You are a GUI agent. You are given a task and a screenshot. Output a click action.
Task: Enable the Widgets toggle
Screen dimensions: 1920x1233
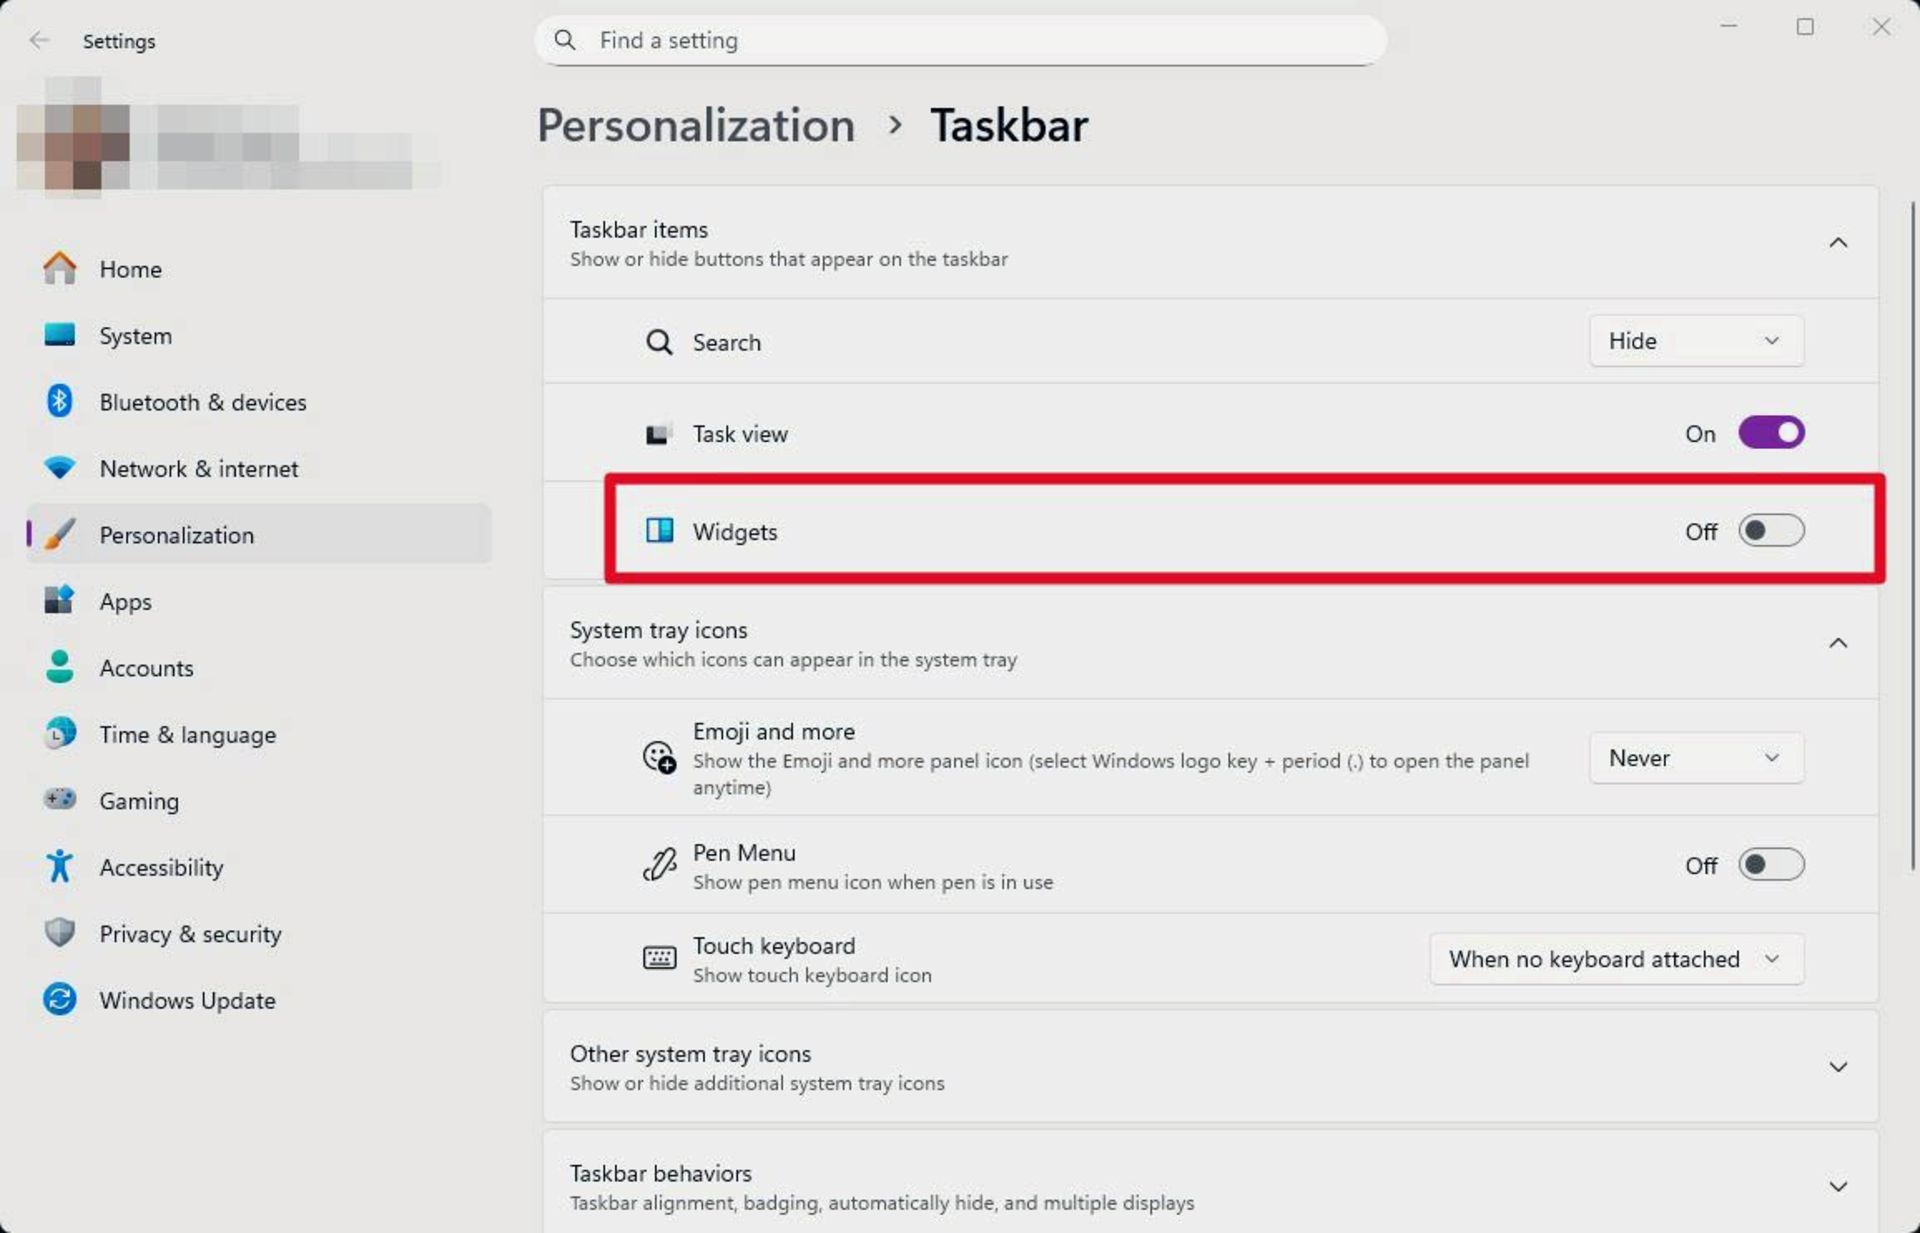[x=1770, y=531]
